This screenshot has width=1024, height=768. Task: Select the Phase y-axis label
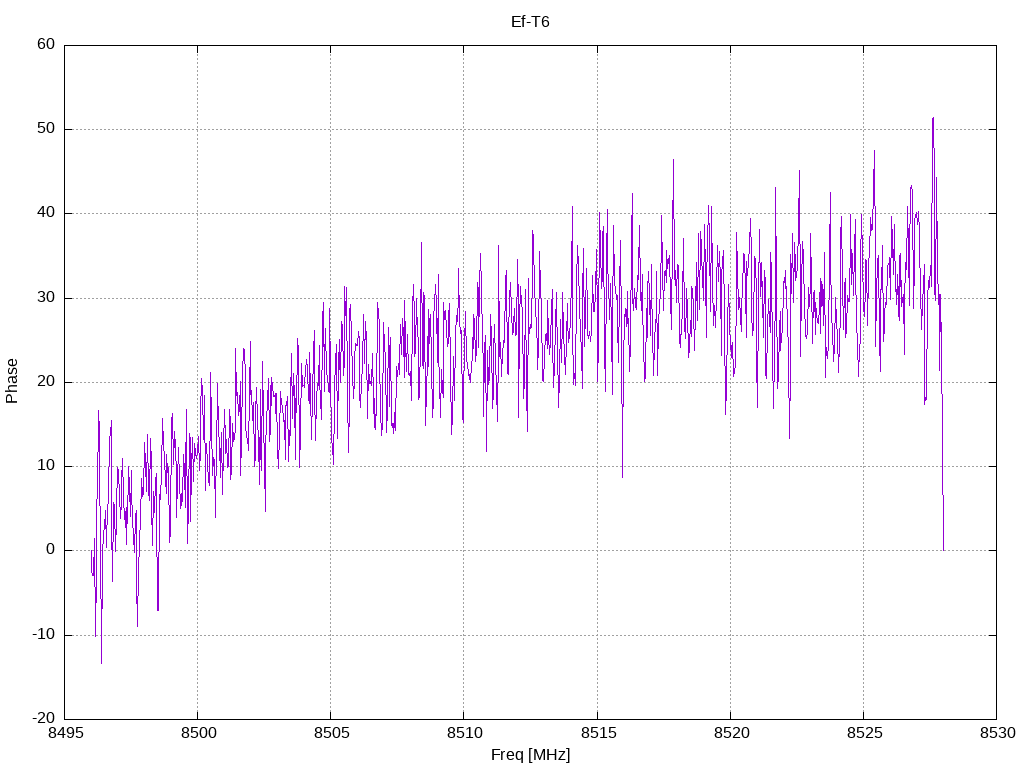12,381
